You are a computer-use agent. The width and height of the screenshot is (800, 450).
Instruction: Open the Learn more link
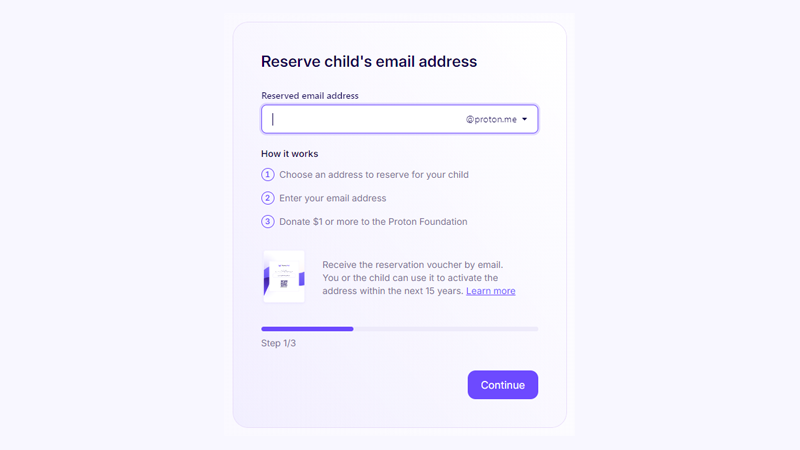(x=490, y=291)
